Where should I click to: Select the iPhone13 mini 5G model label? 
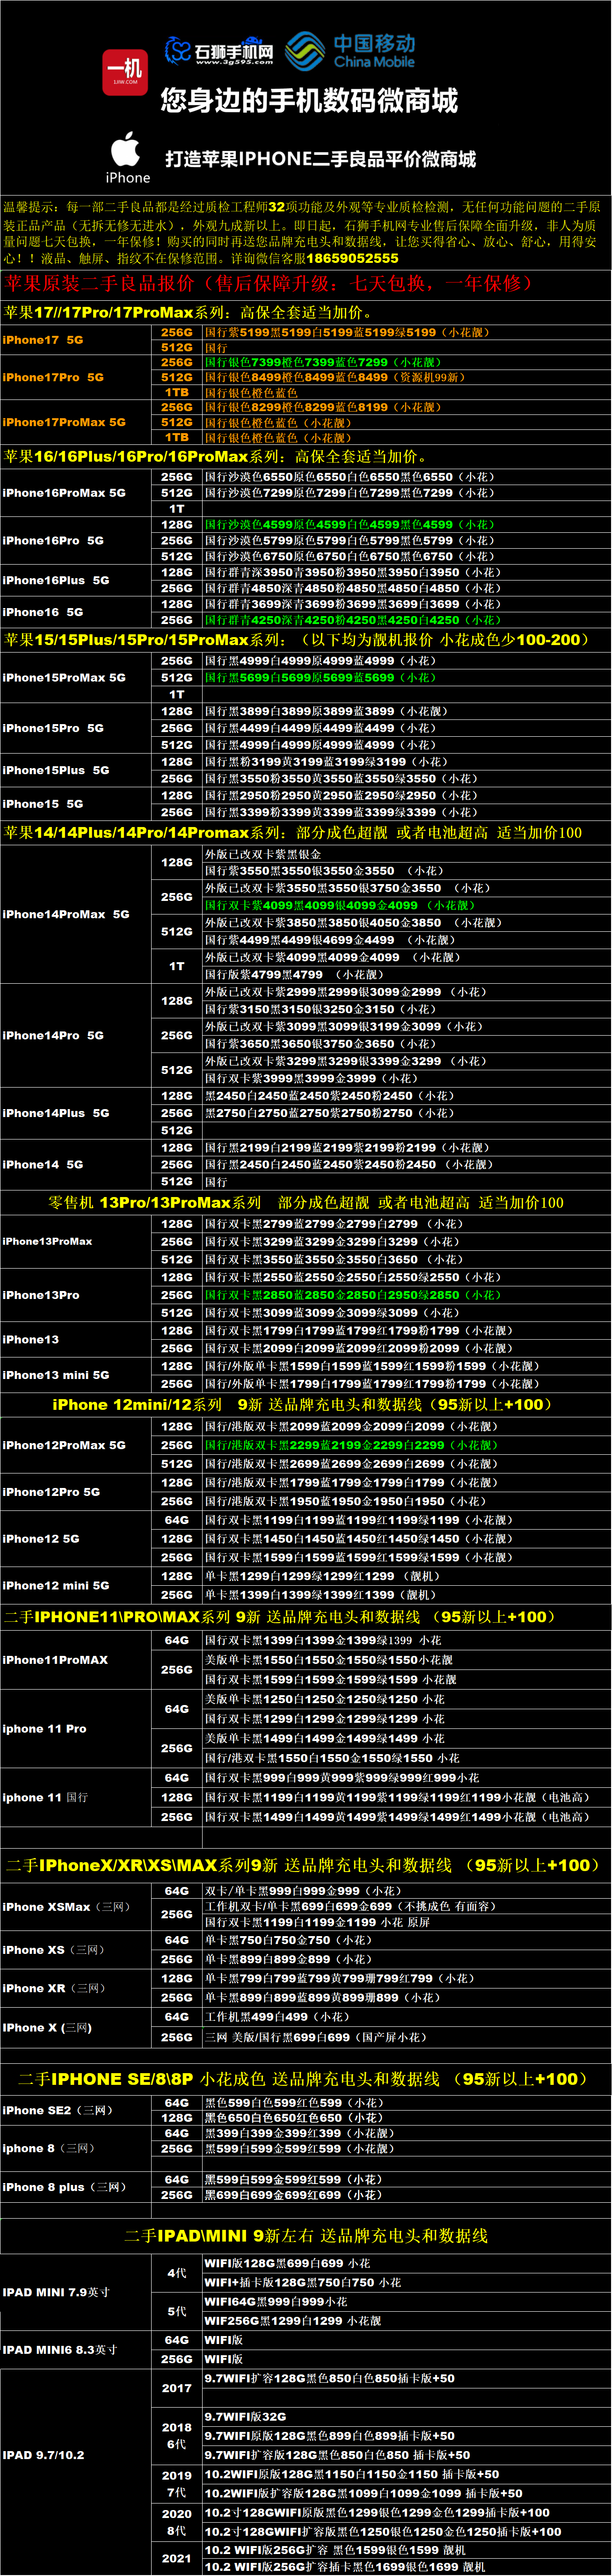(56, 1375)
